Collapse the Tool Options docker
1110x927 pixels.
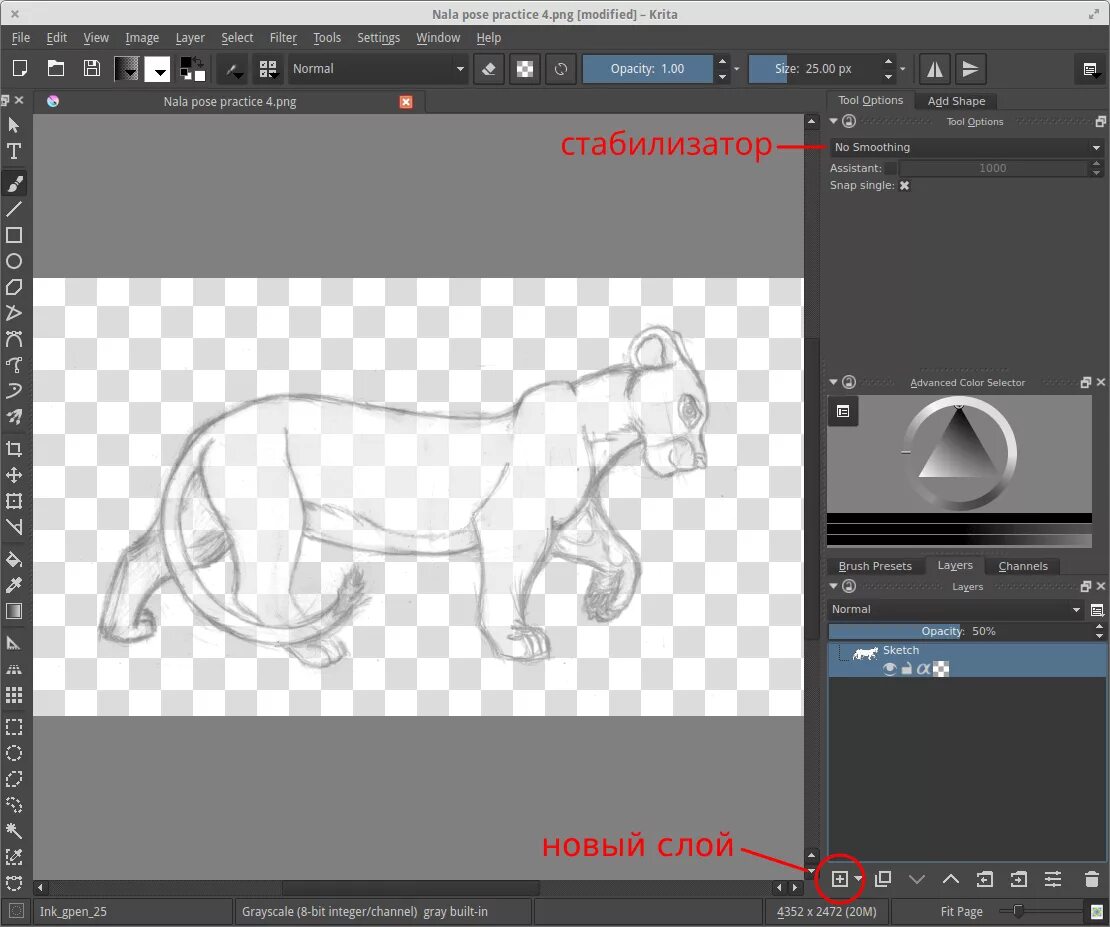click(834, 121)
